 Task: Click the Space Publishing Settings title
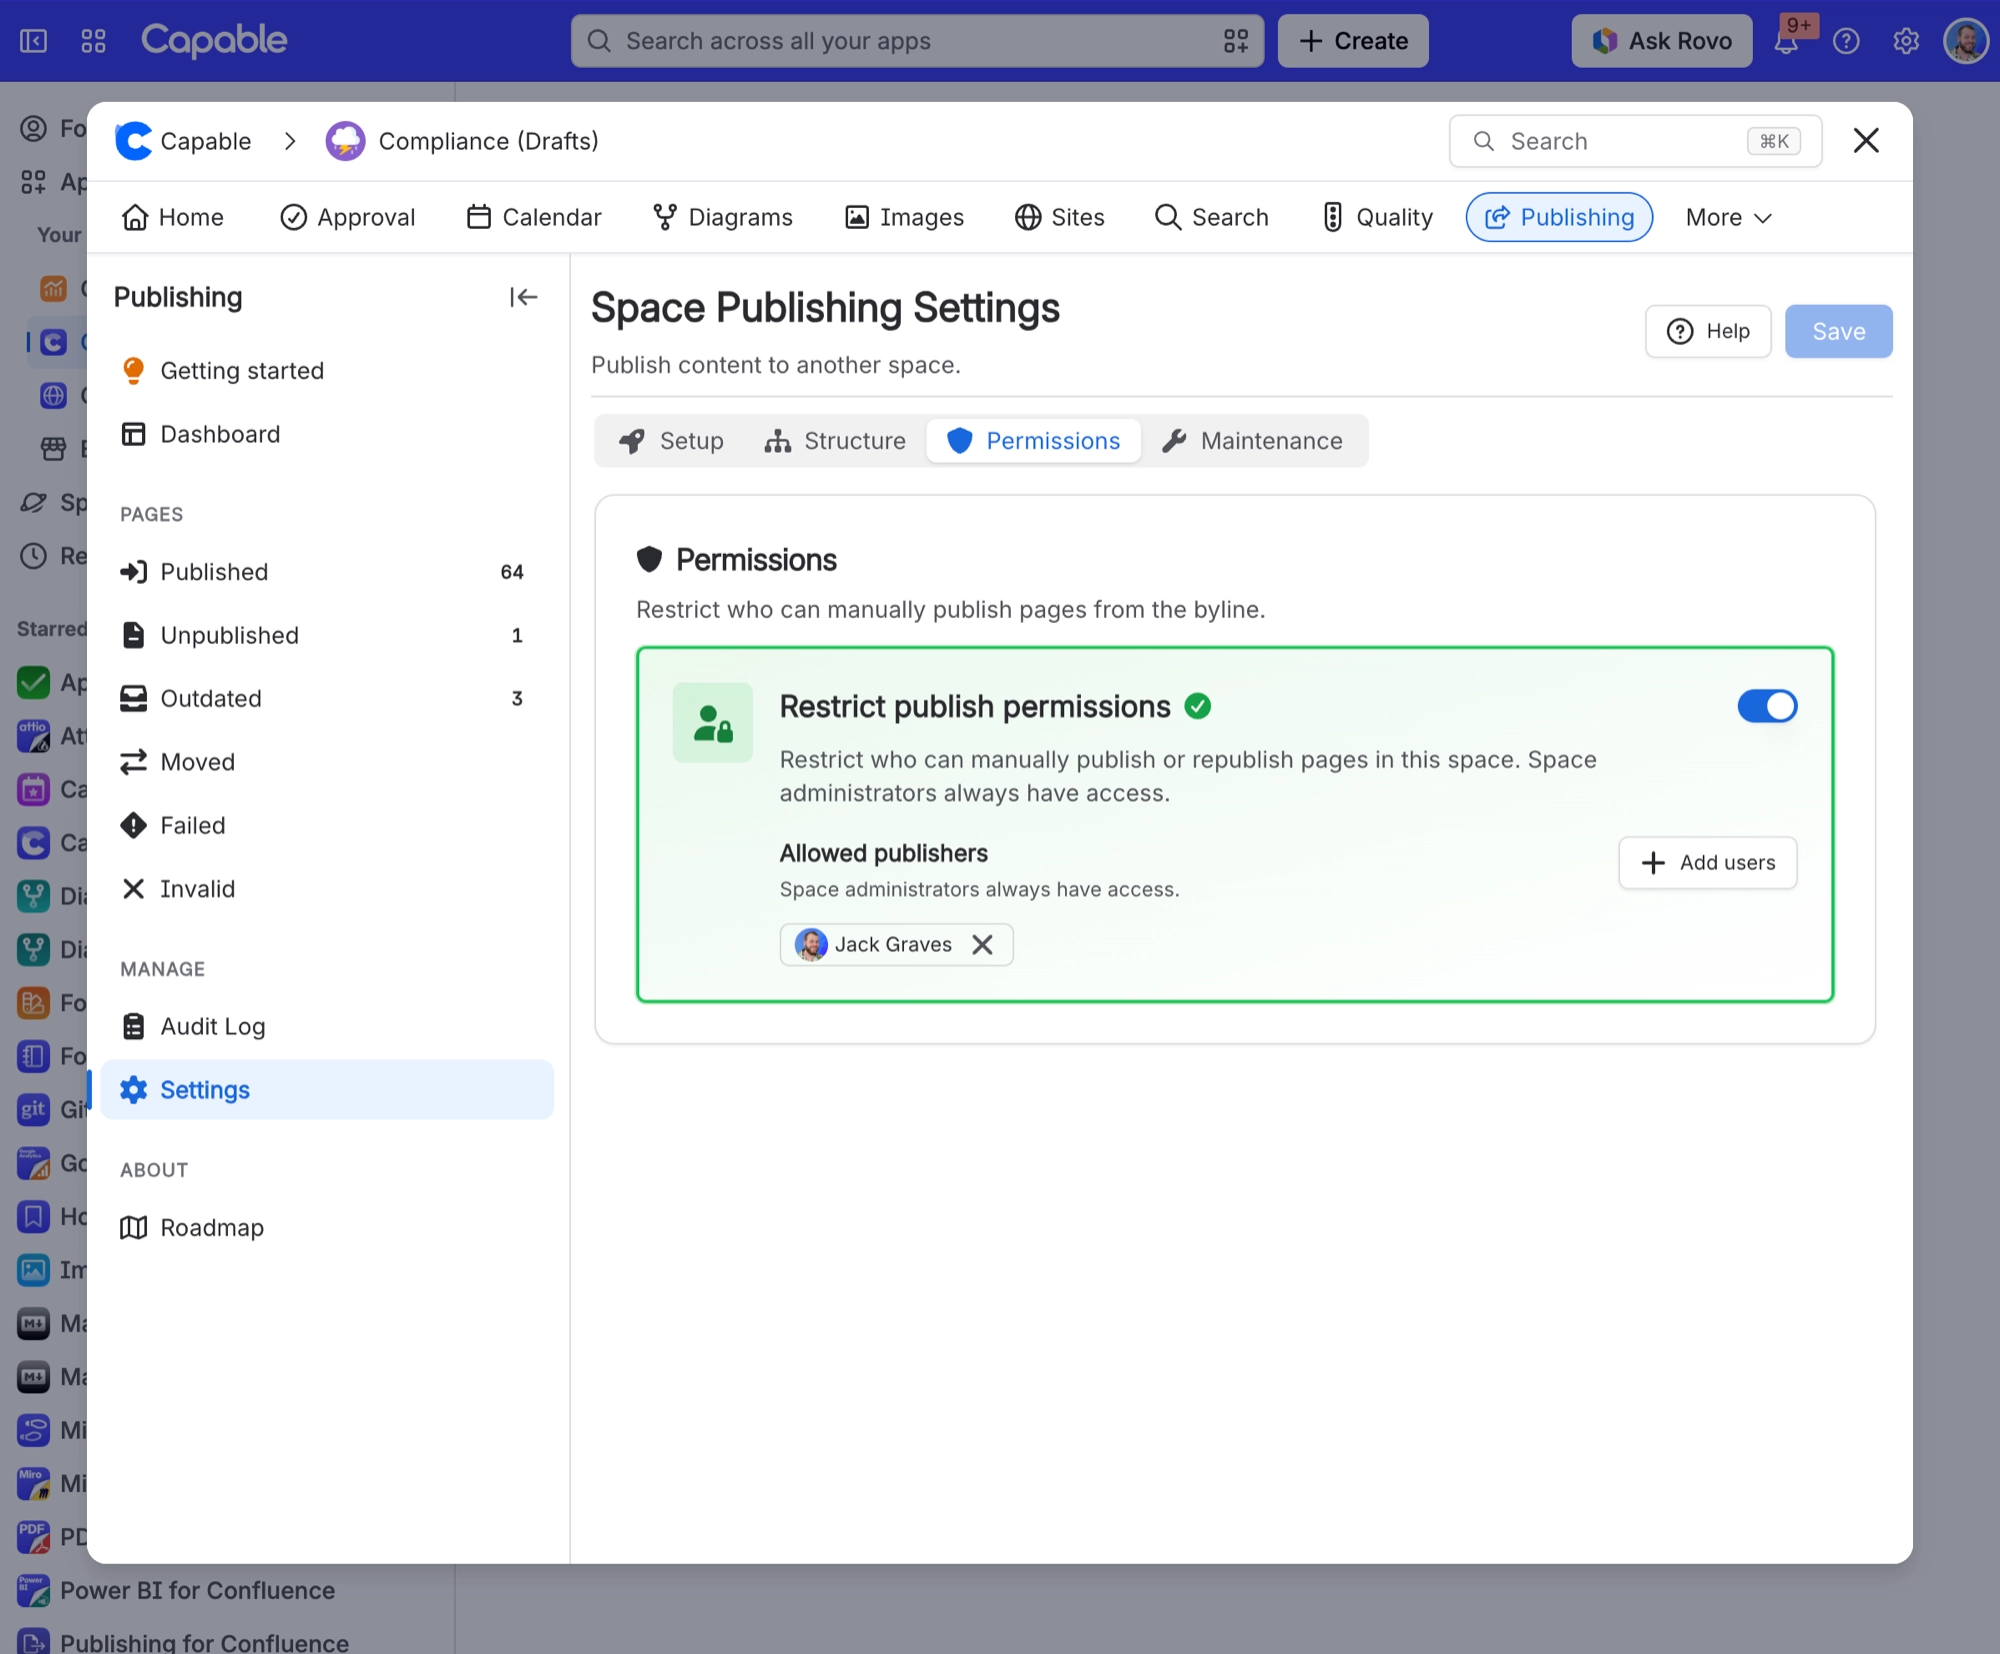pyautogui.click(x=825, y=308)
